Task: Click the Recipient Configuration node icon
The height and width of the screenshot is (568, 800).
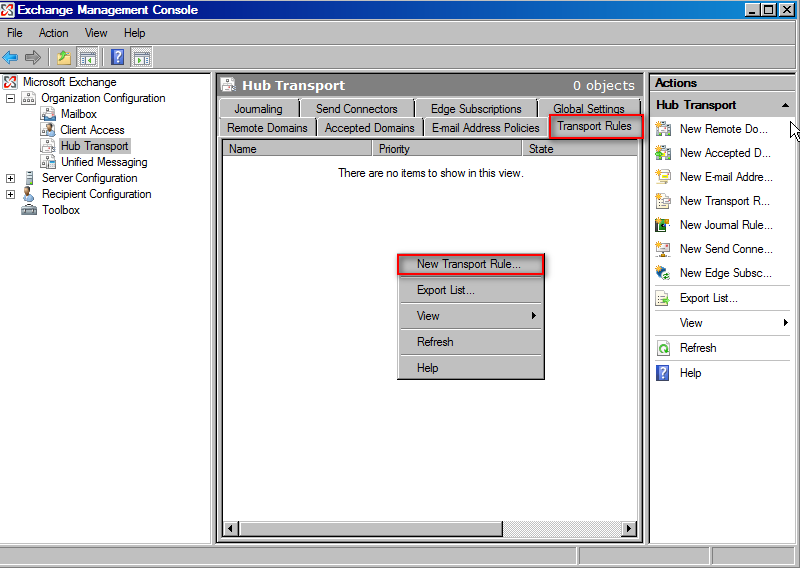Action: (29, 194)
